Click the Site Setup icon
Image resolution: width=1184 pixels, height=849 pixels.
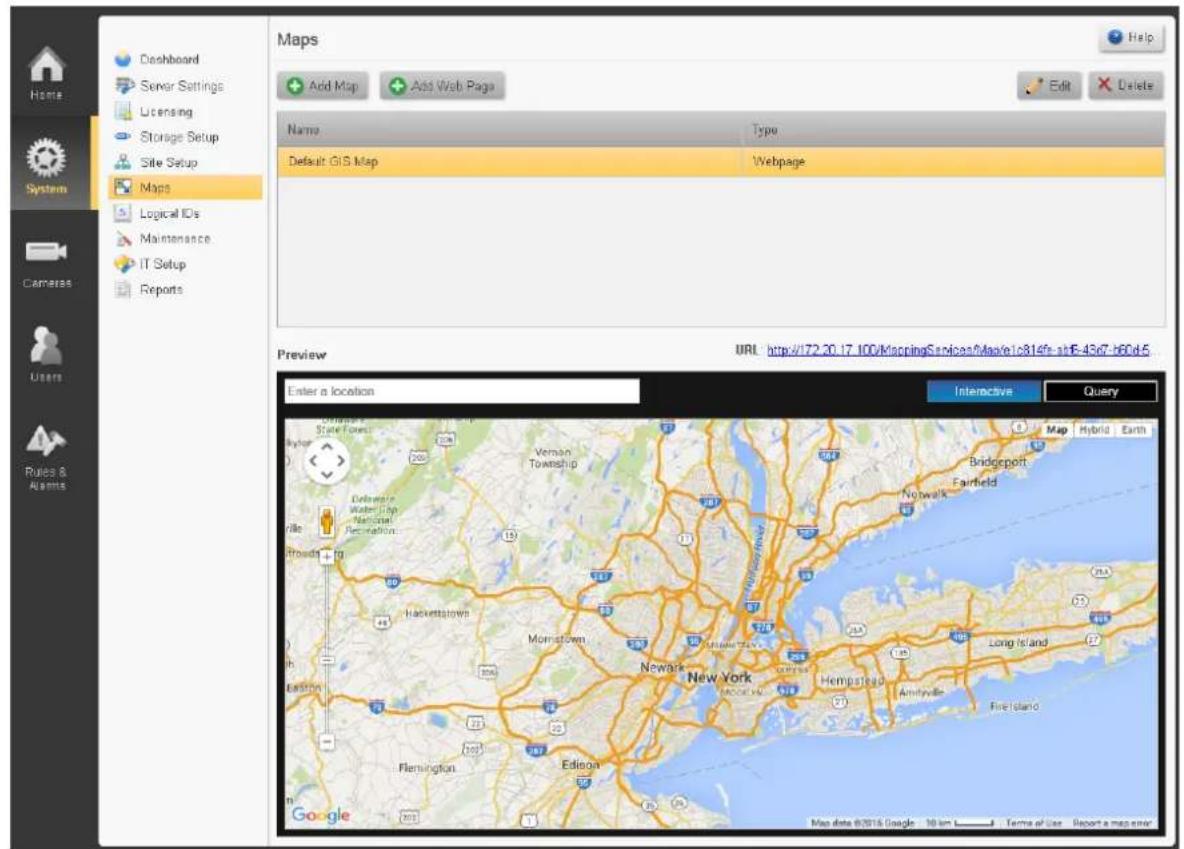(x=123, y=162)
